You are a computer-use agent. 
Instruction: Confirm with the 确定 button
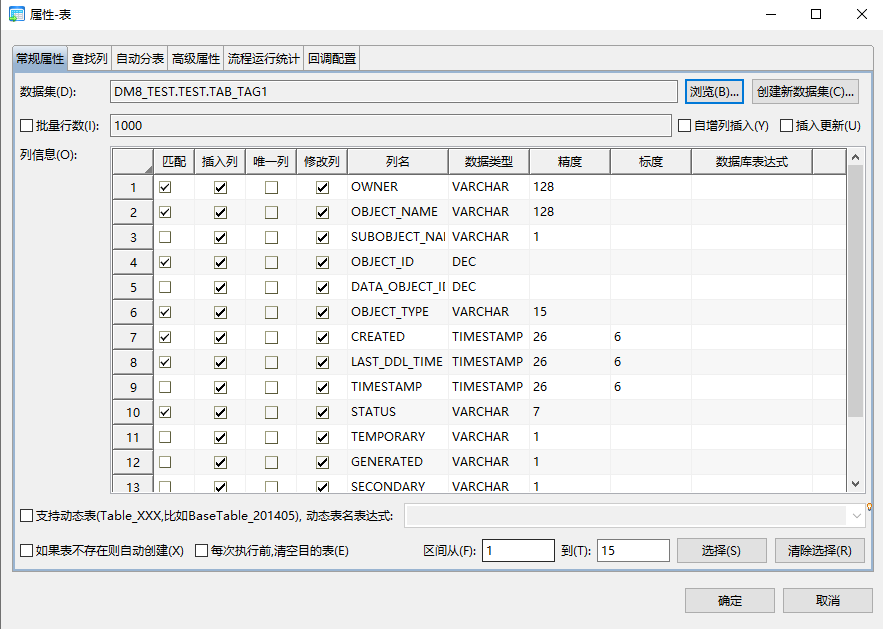pos(730,601)
